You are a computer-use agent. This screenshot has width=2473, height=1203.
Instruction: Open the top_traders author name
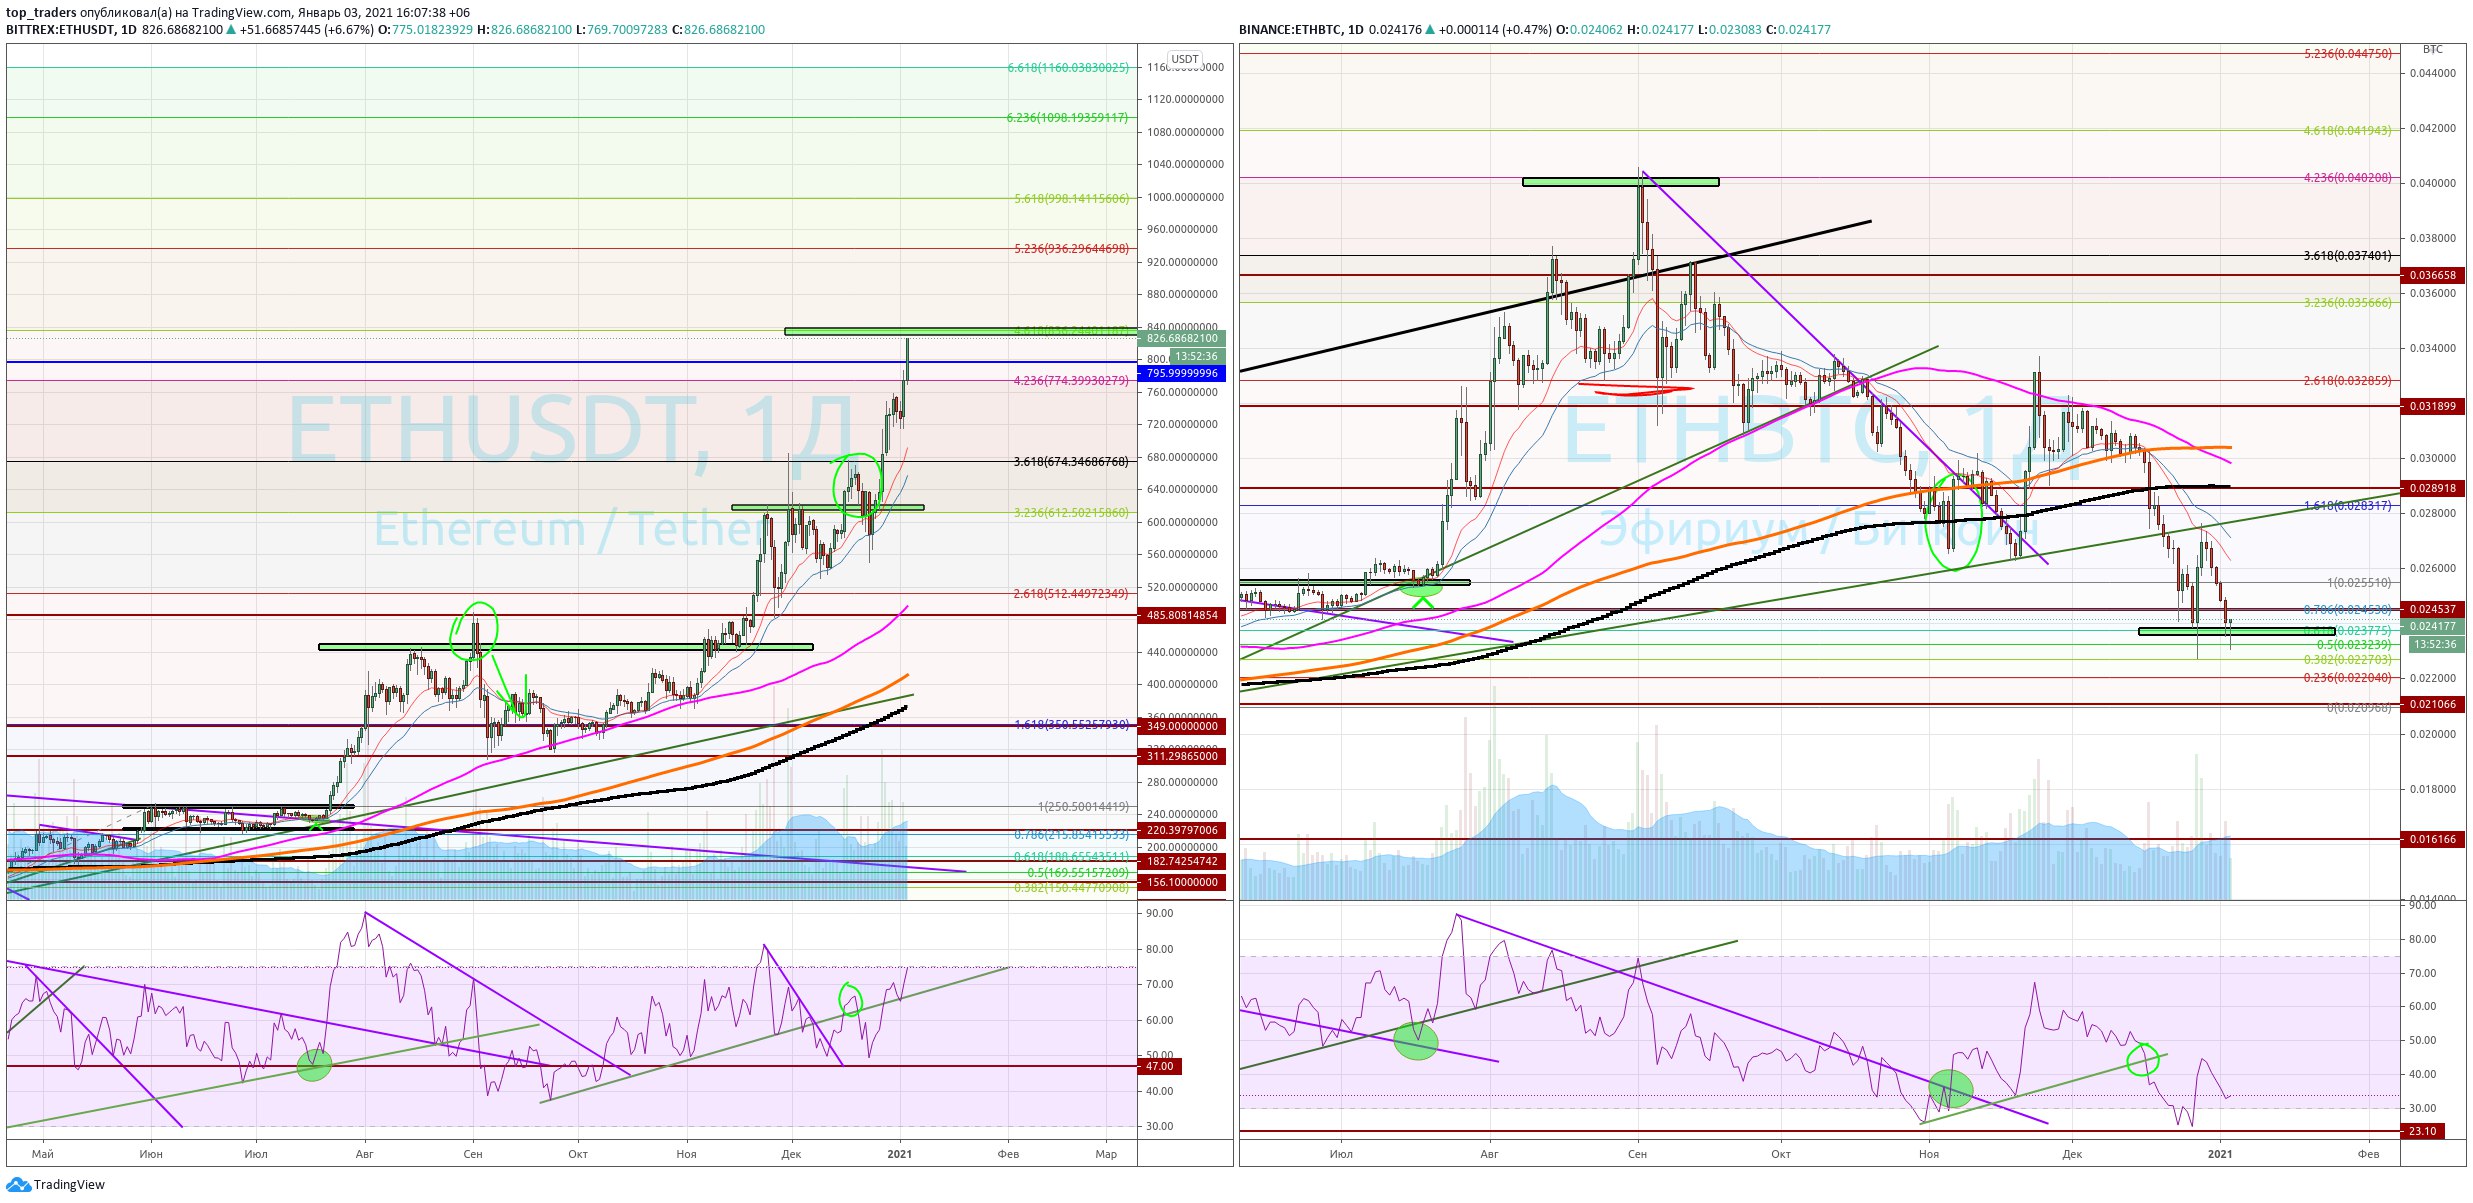click(41, 13)
